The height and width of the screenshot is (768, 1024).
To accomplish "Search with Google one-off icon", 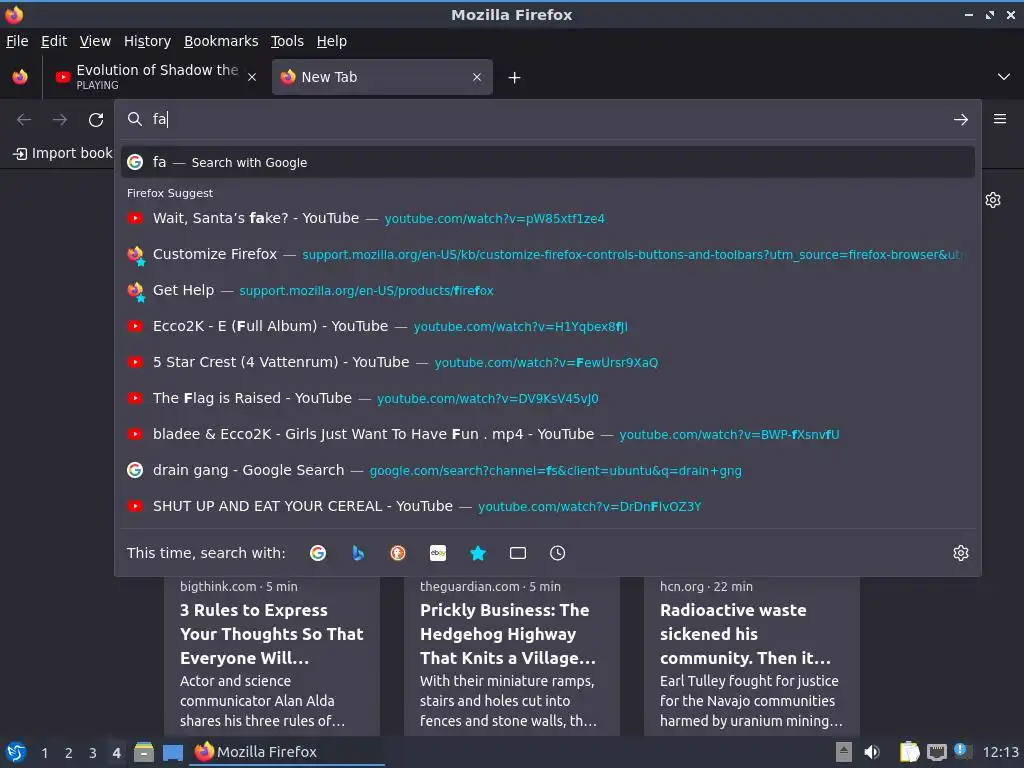I will pyautogui.click(x=318, y=553).
